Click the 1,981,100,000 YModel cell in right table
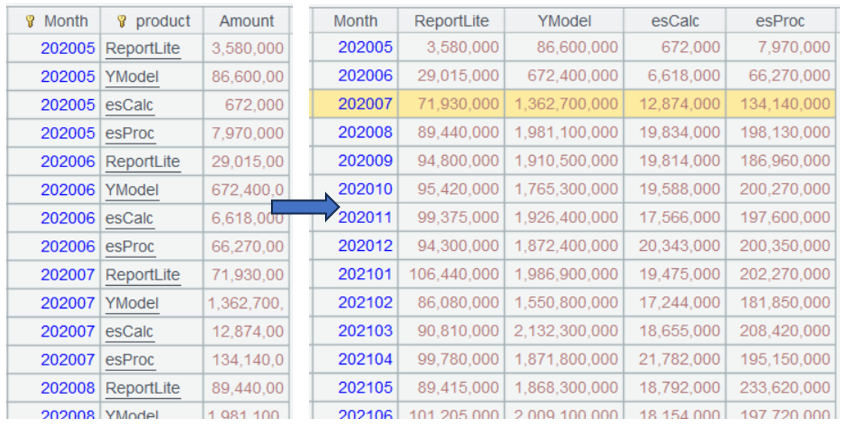845x430 pixels. [x=567, y=132]
